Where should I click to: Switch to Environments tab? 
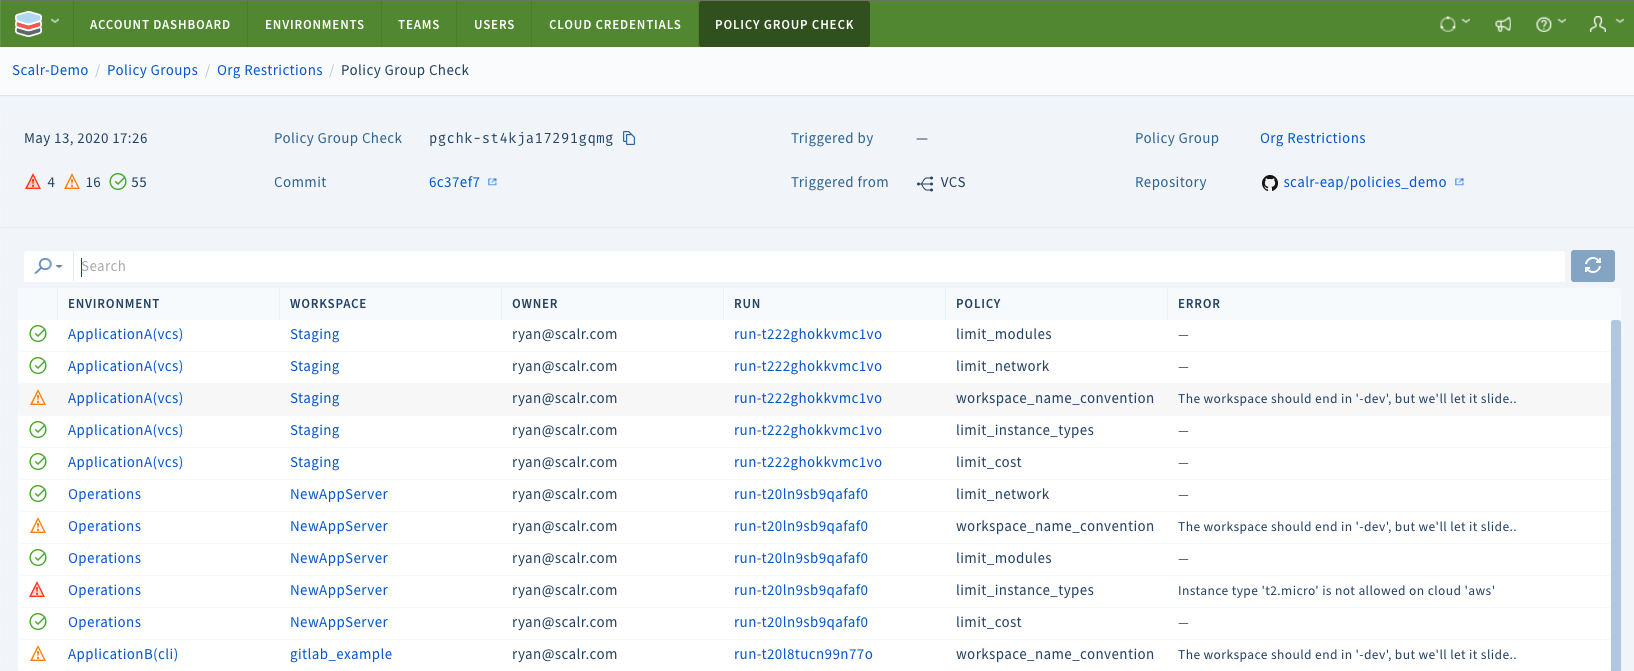[315, 24]
